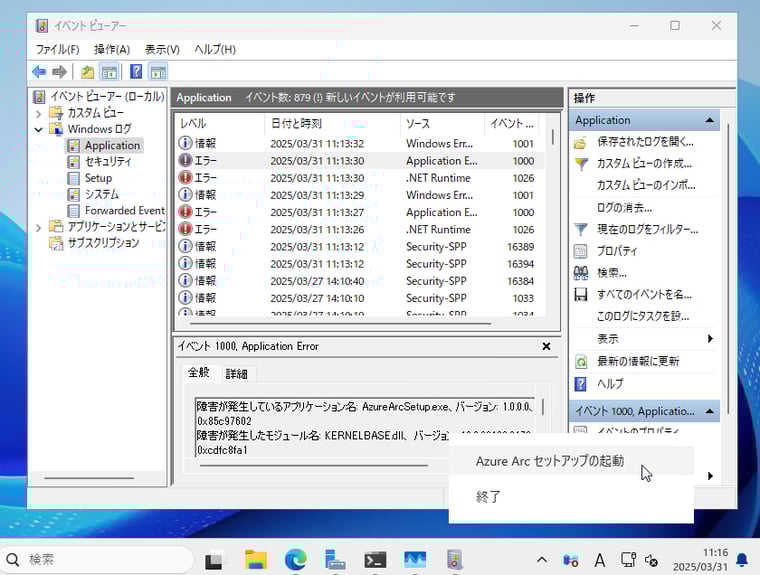Select the システム log in tree

pos(94,194)
